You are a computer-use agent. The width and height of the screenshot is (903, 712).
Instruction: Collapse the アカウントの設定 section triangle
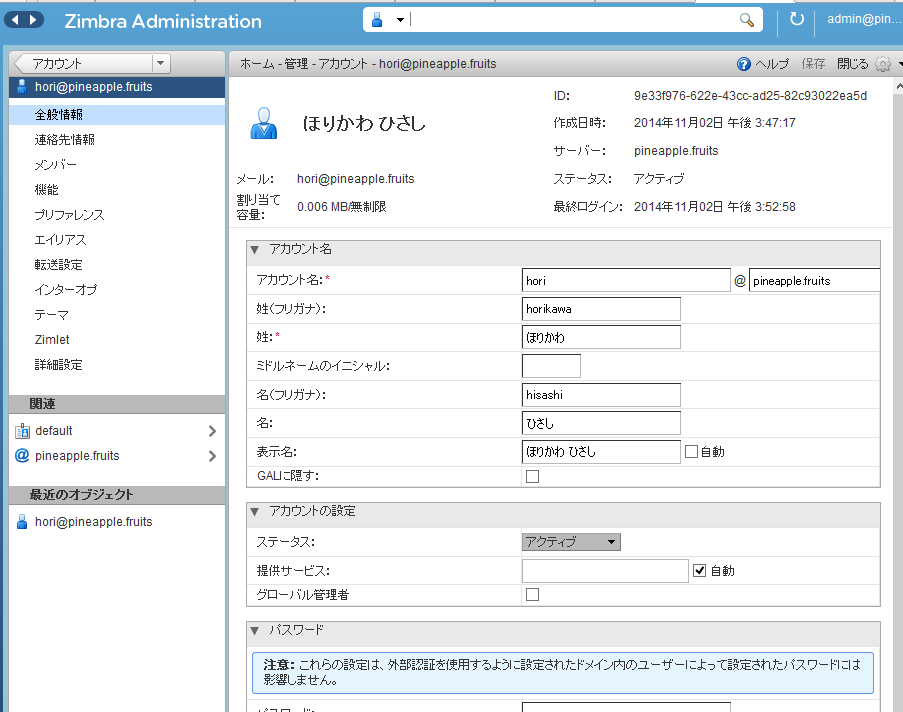click(255, 512)
